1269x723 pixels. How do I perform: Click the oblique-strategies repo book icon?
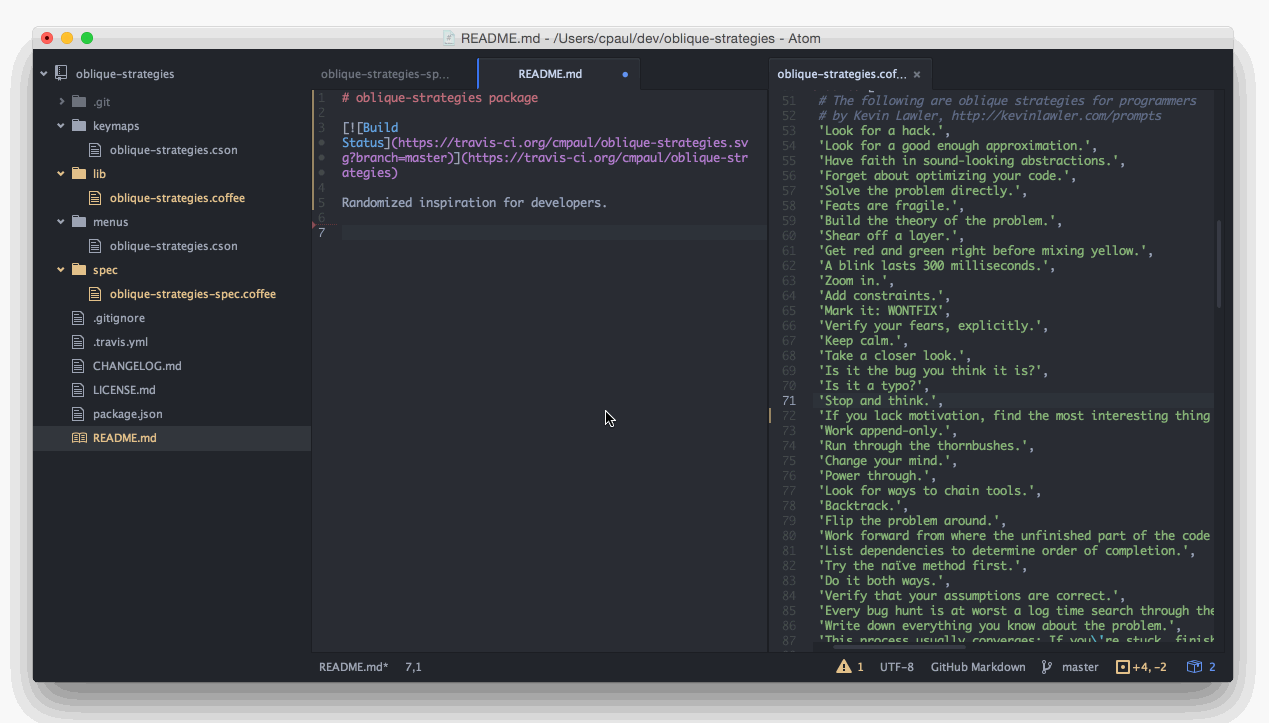click(62, 73)
